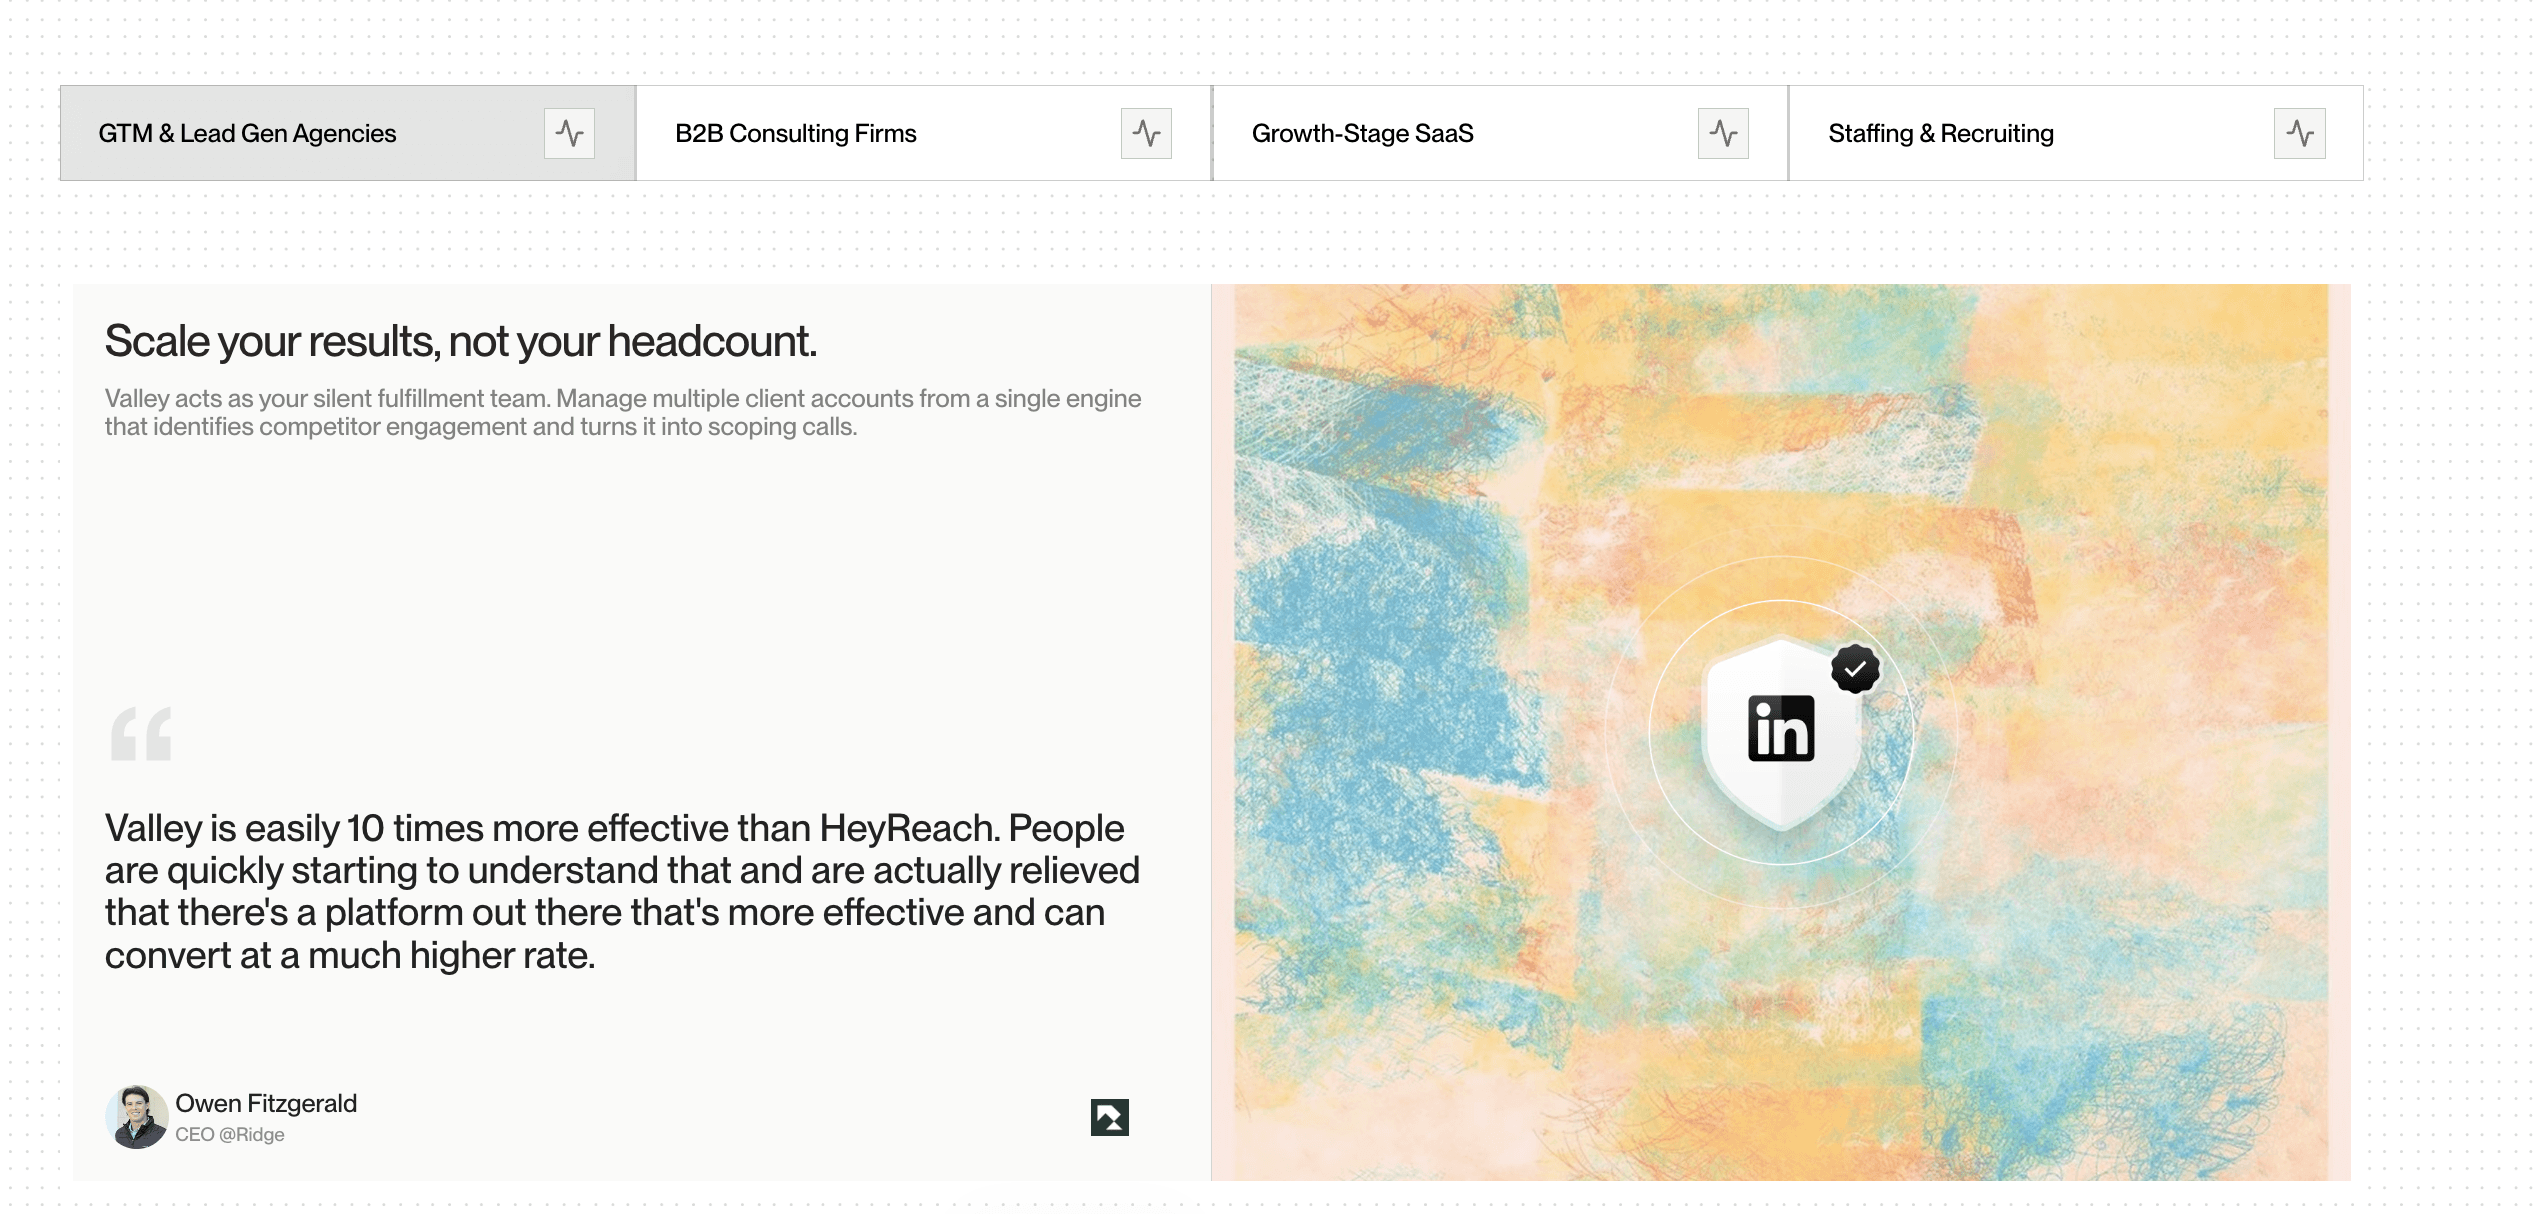The image size is (2546, 1214).
Task: Switch to B2B Consulting Firms tab
Action: coord(795,133)
